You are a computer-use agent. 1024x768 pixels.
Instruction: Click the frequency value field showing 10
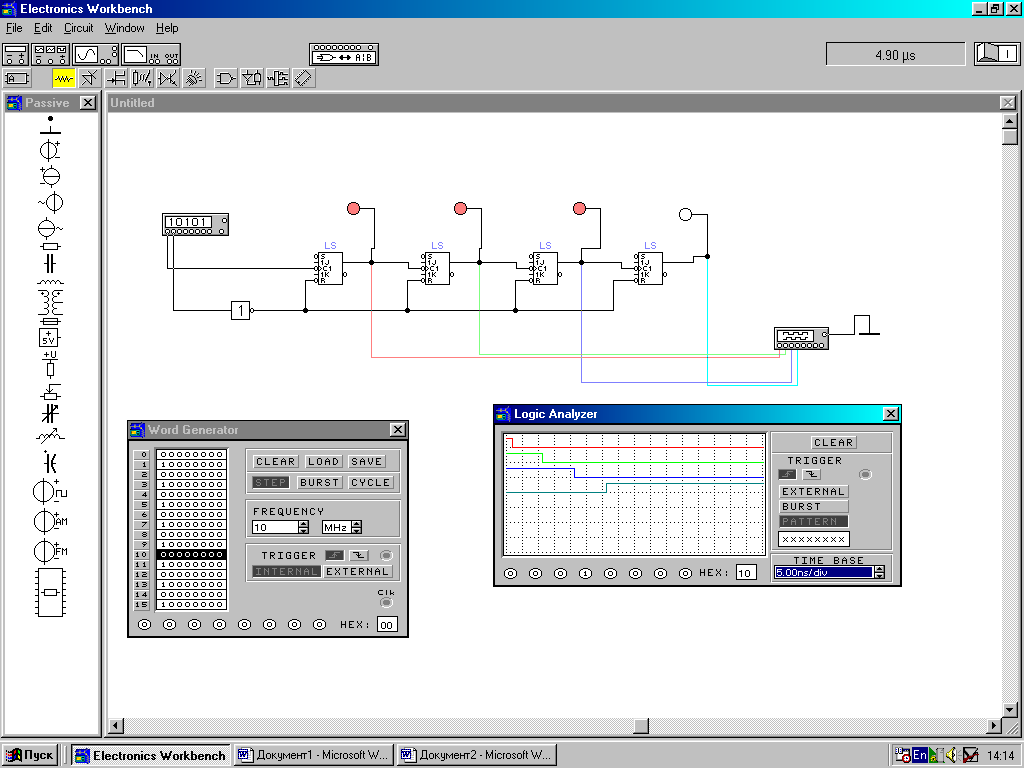(275, 527)
